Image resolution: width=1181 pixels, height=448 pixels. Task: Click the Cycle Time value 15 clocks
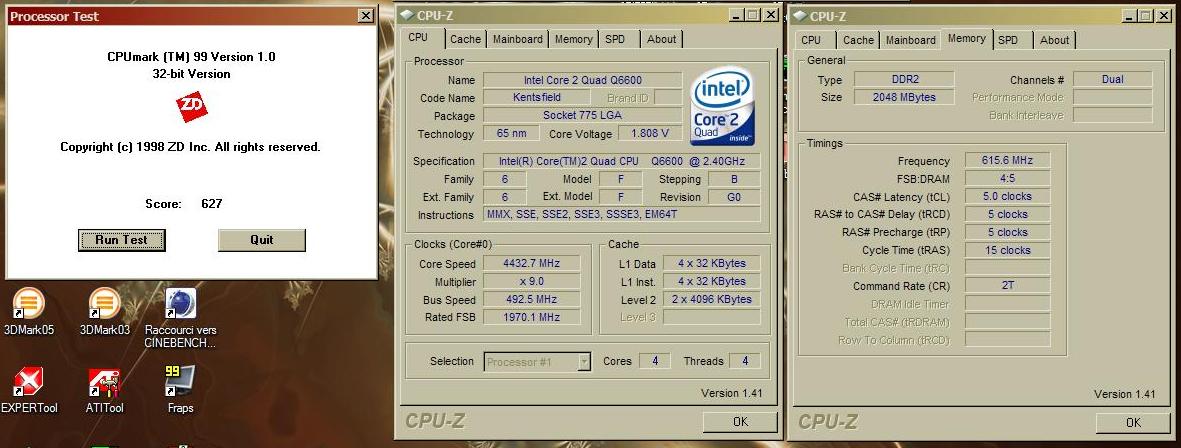tap(1007, 251)
